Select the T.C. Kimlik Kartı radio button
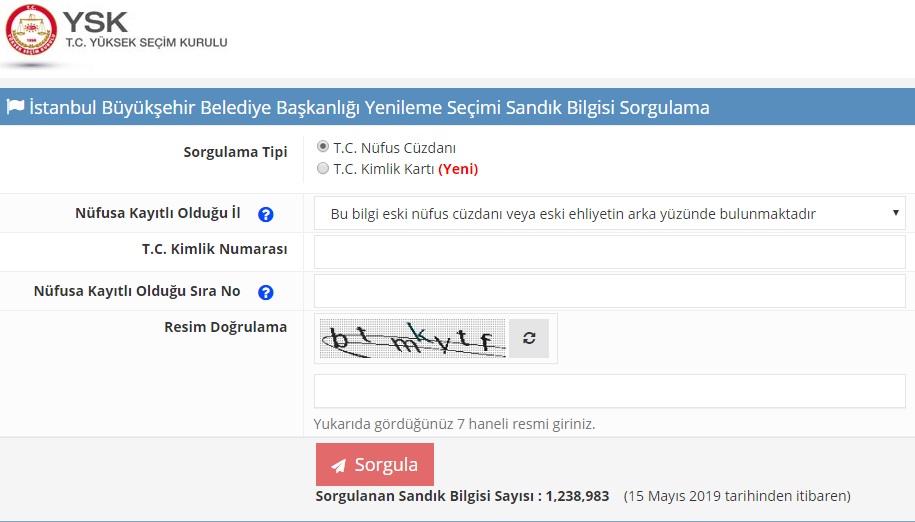The image size is (915, 522). tap(323, 169)
